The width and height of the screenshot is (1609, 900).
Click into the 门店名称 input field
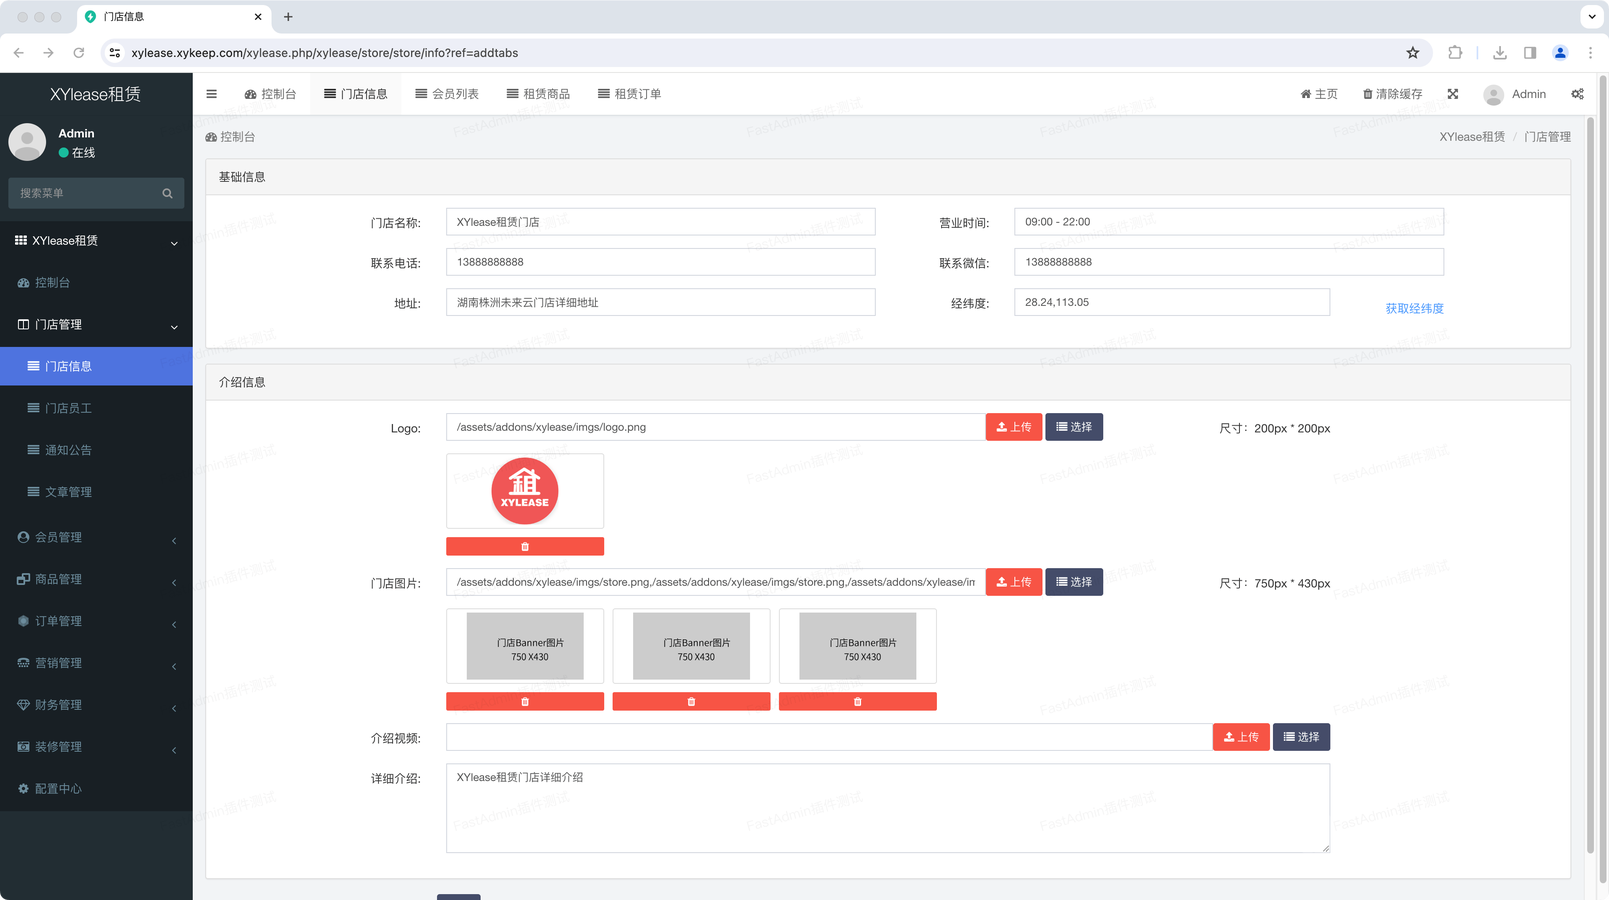coord(660,222)
